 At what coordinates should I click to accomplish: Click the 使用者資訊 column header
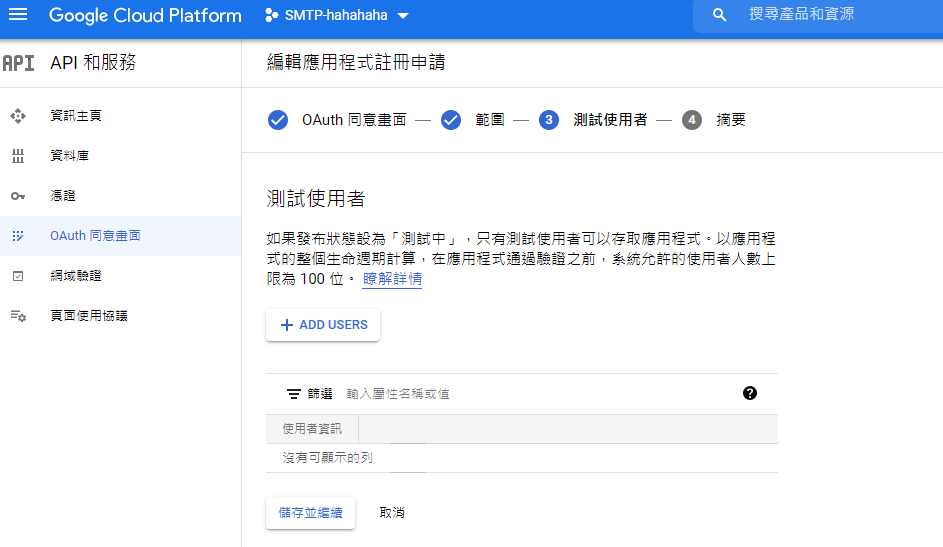312,429
